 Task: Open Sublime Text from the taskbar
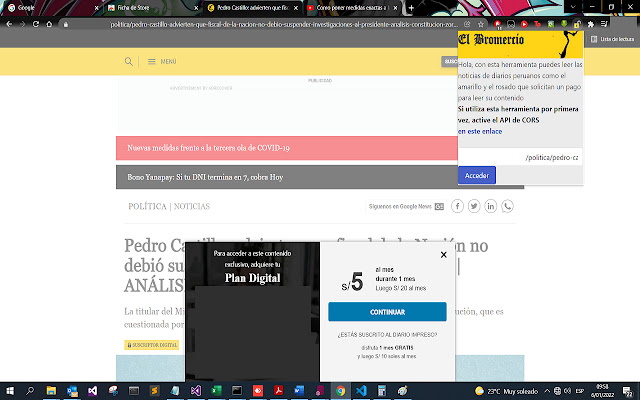click(x=154, y=391)
